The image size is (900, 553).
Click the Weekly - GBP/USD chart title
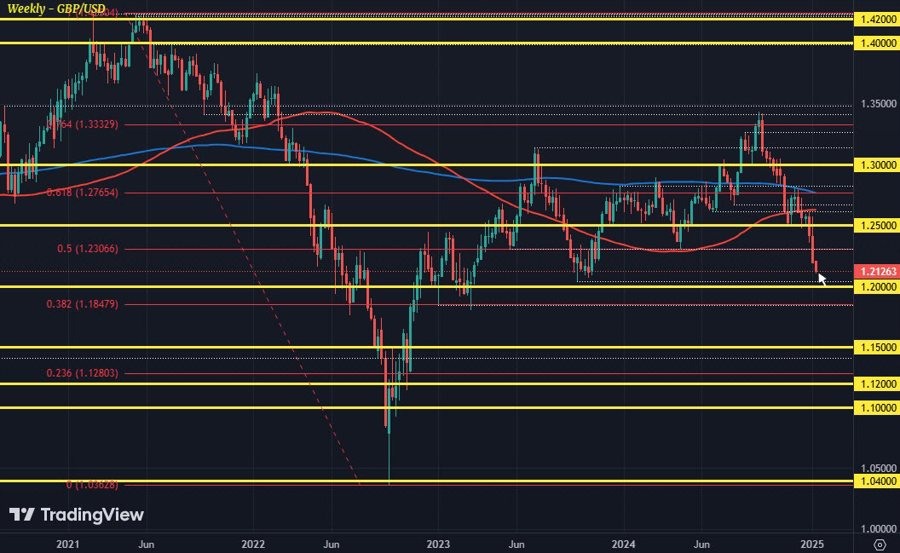56,8
